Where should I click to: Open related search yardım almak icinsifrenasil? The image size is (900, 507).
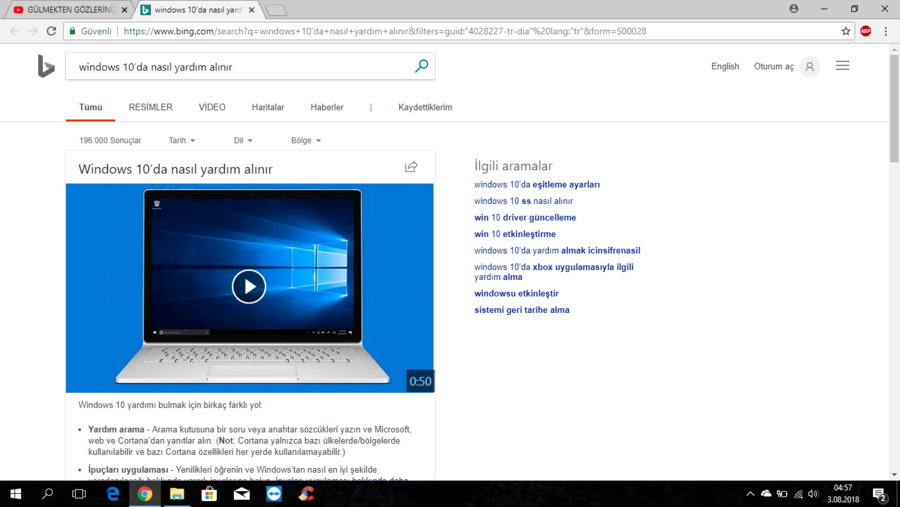click(x=557, y=250)
